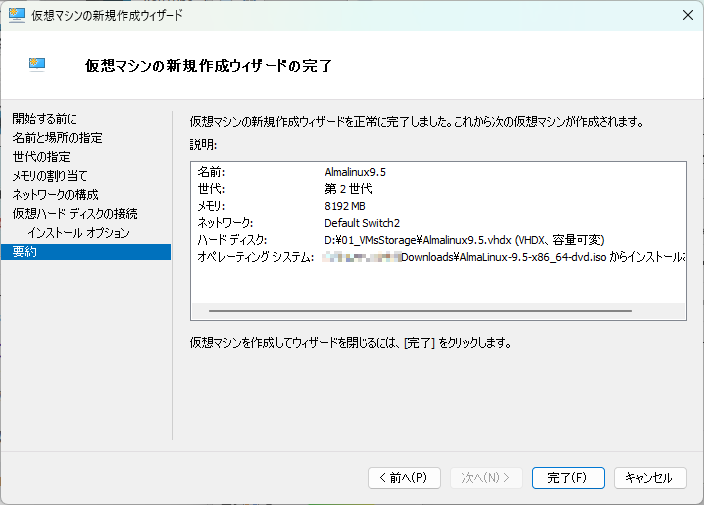Open 仮想ハード ディスクの接続 step
This screenshot has height=505, width=704.
75,213
